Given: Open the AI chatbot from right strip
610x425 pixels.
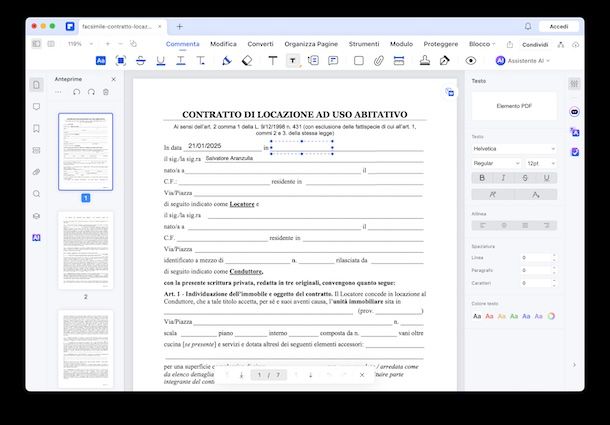Looking at the screenshot, I should pyautogui.click(x=575, y=112).
